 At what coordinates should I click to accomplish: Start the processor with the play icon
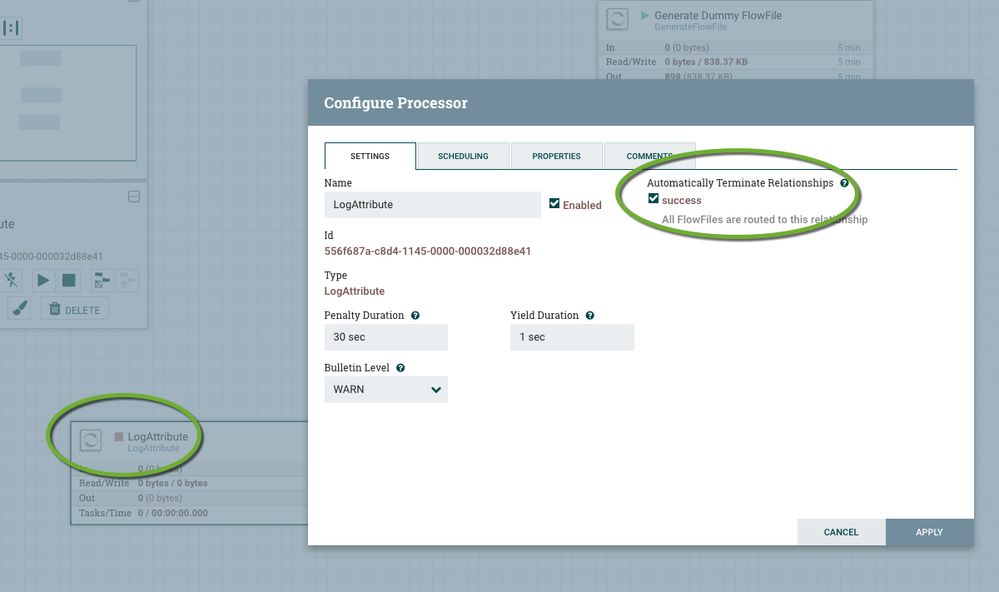[43, 280]
